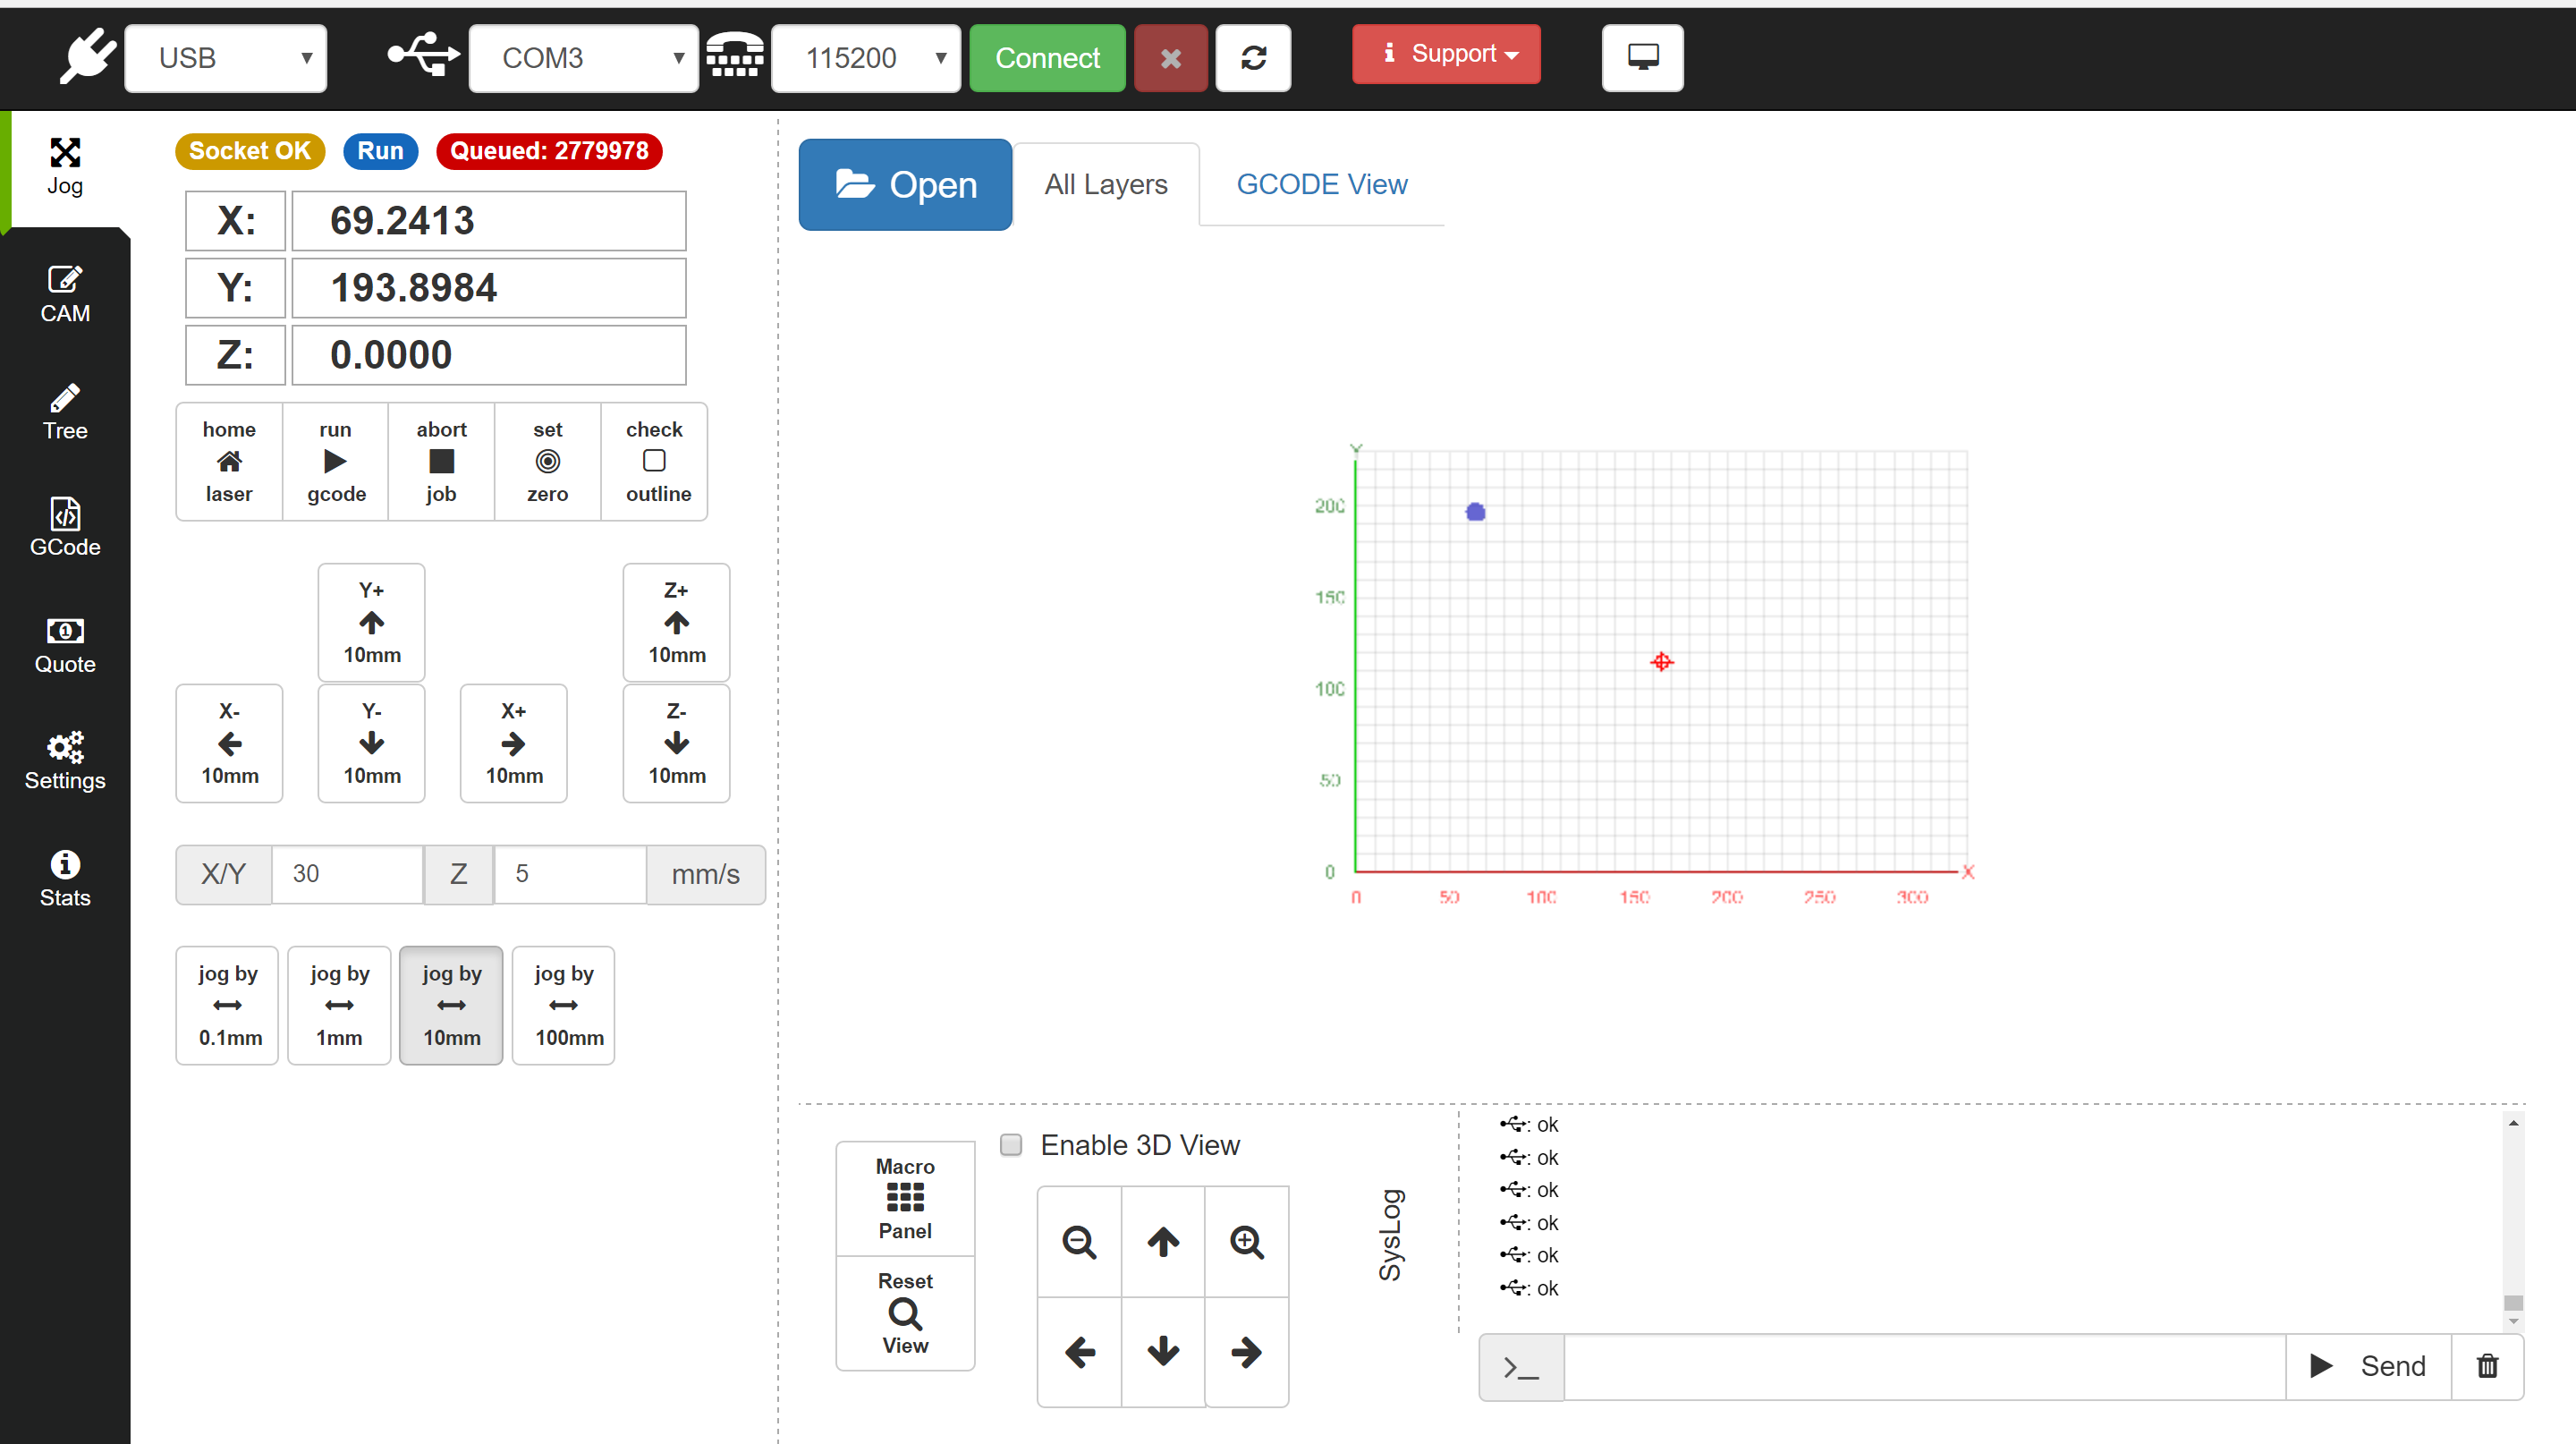Open the USB connection type dropdown
Screen dimensions: 2576x1444
[226, 58]
